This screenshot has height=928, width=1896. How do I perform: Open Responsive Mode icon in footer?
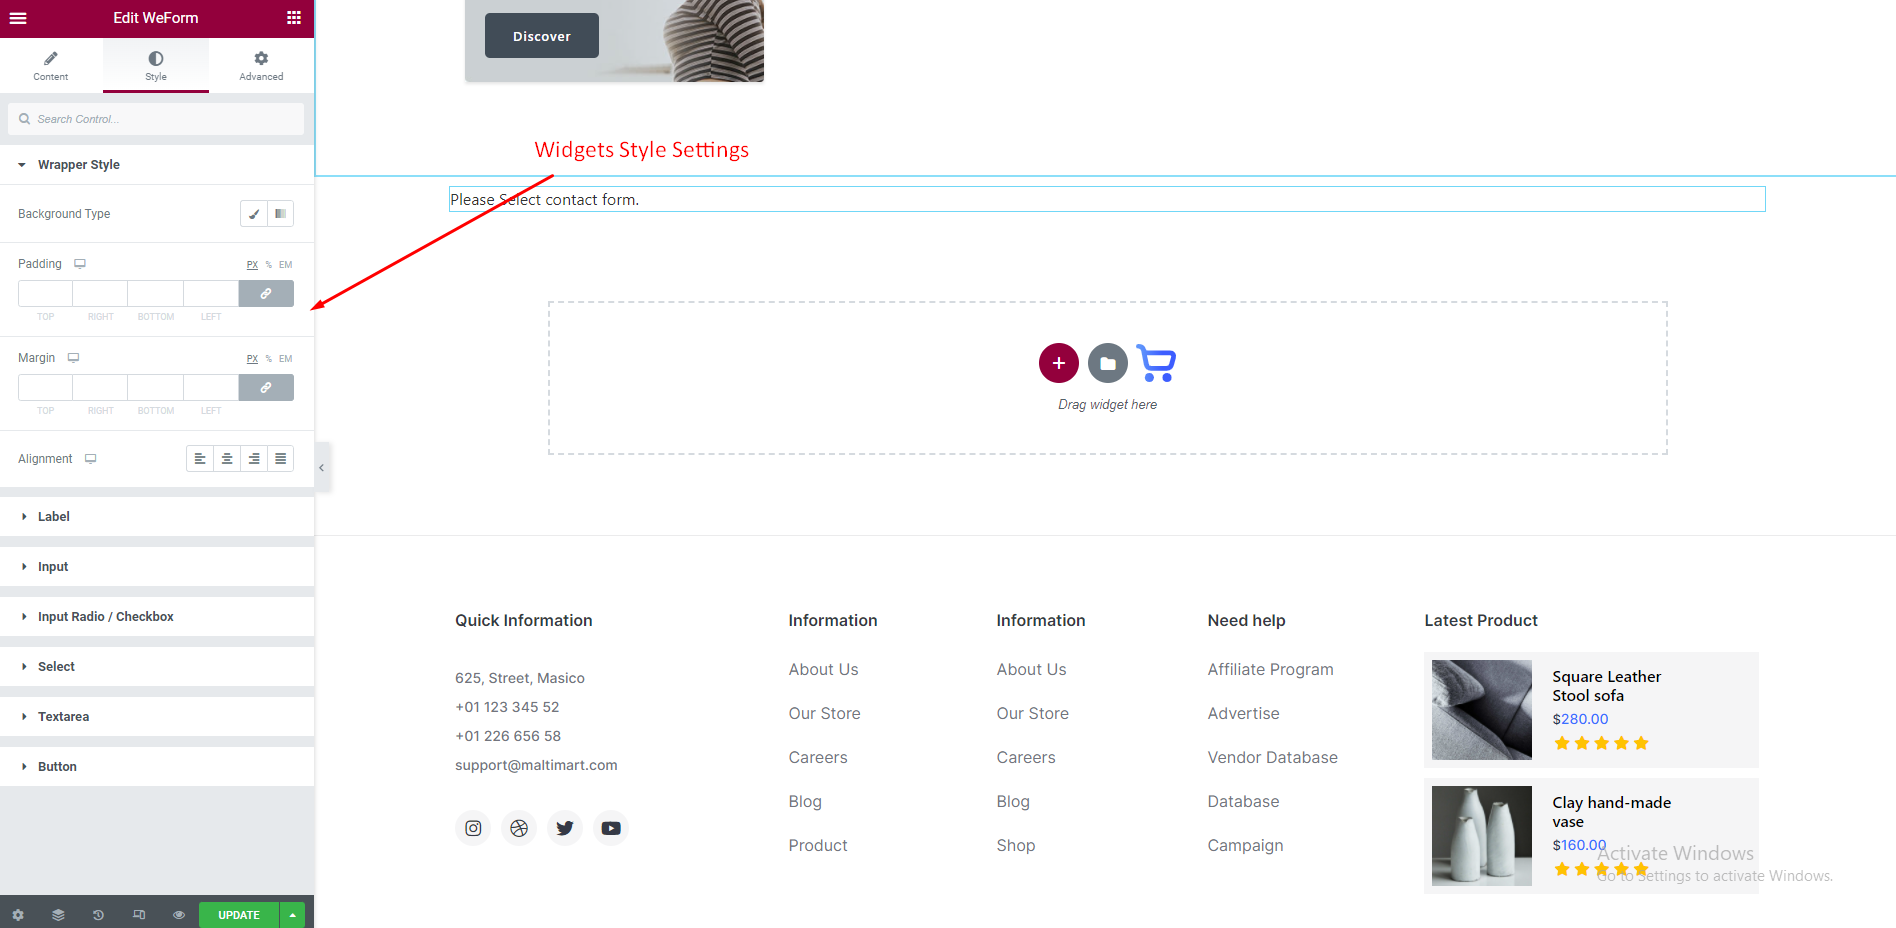(x=139, y=915)
